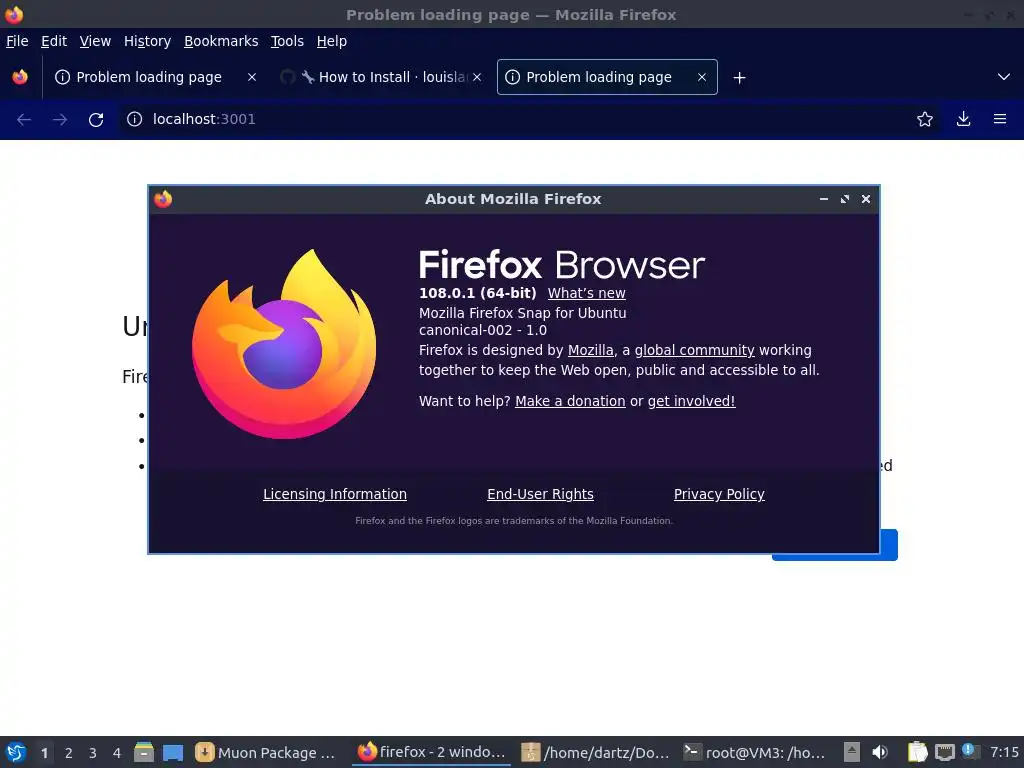Viewport: 1024px width, 768px height.
Task: Reload the current page
Action: pyautogui.click(x=96, y=119)
